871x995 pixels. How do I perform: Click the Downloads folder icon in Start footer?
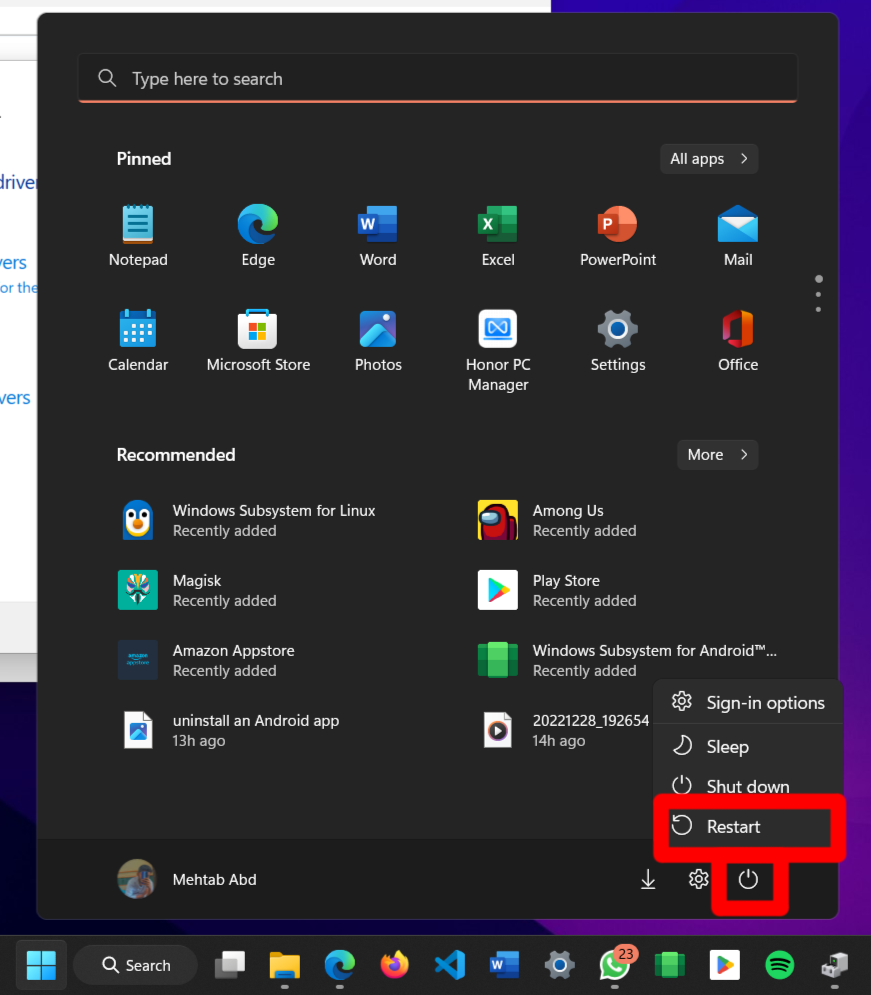click(648, 880)
